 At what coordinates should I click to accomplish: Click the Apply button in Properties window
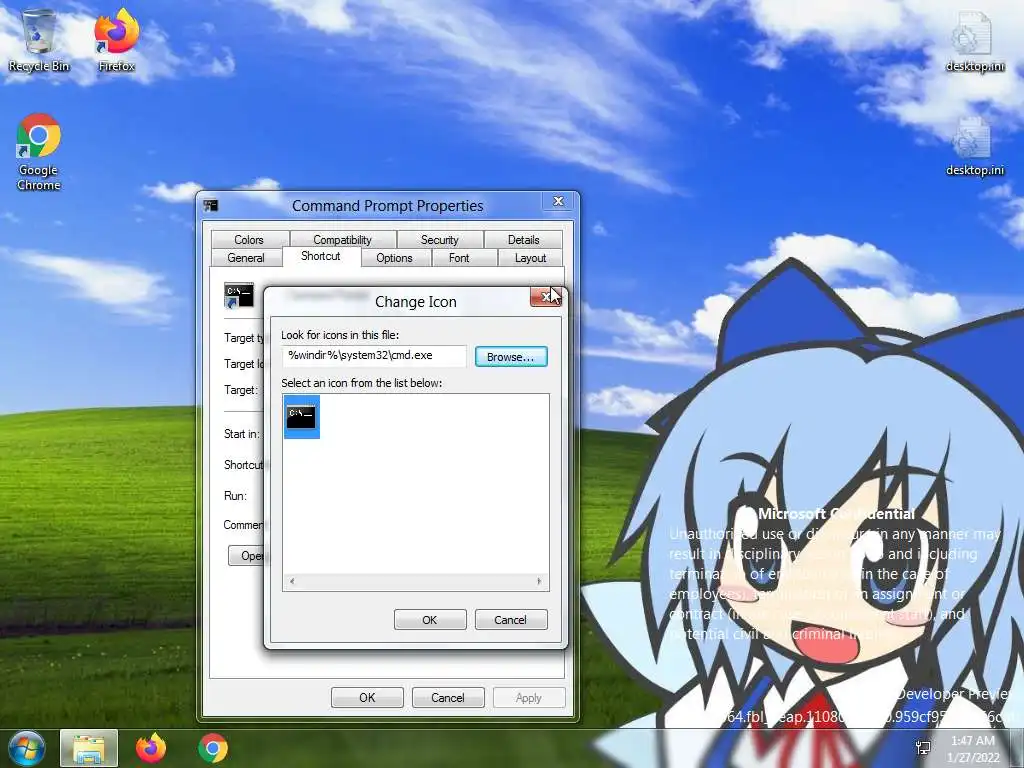pyautogui.click(x=529, y=697)
